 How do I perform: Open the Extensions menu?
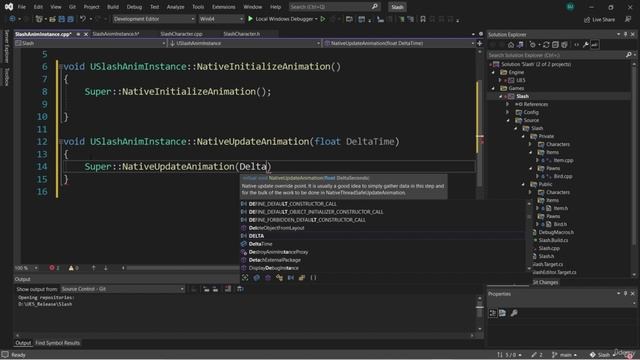(223, 7)
